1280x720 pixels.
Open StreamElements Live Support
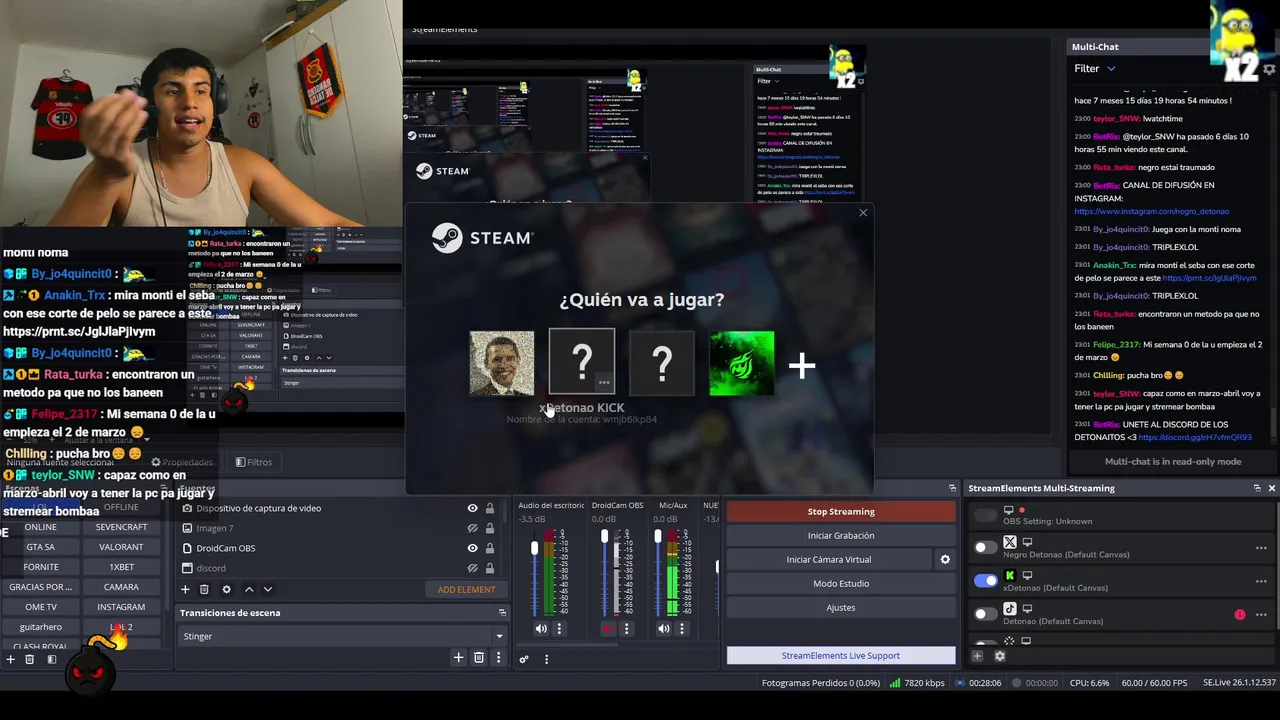841,655
